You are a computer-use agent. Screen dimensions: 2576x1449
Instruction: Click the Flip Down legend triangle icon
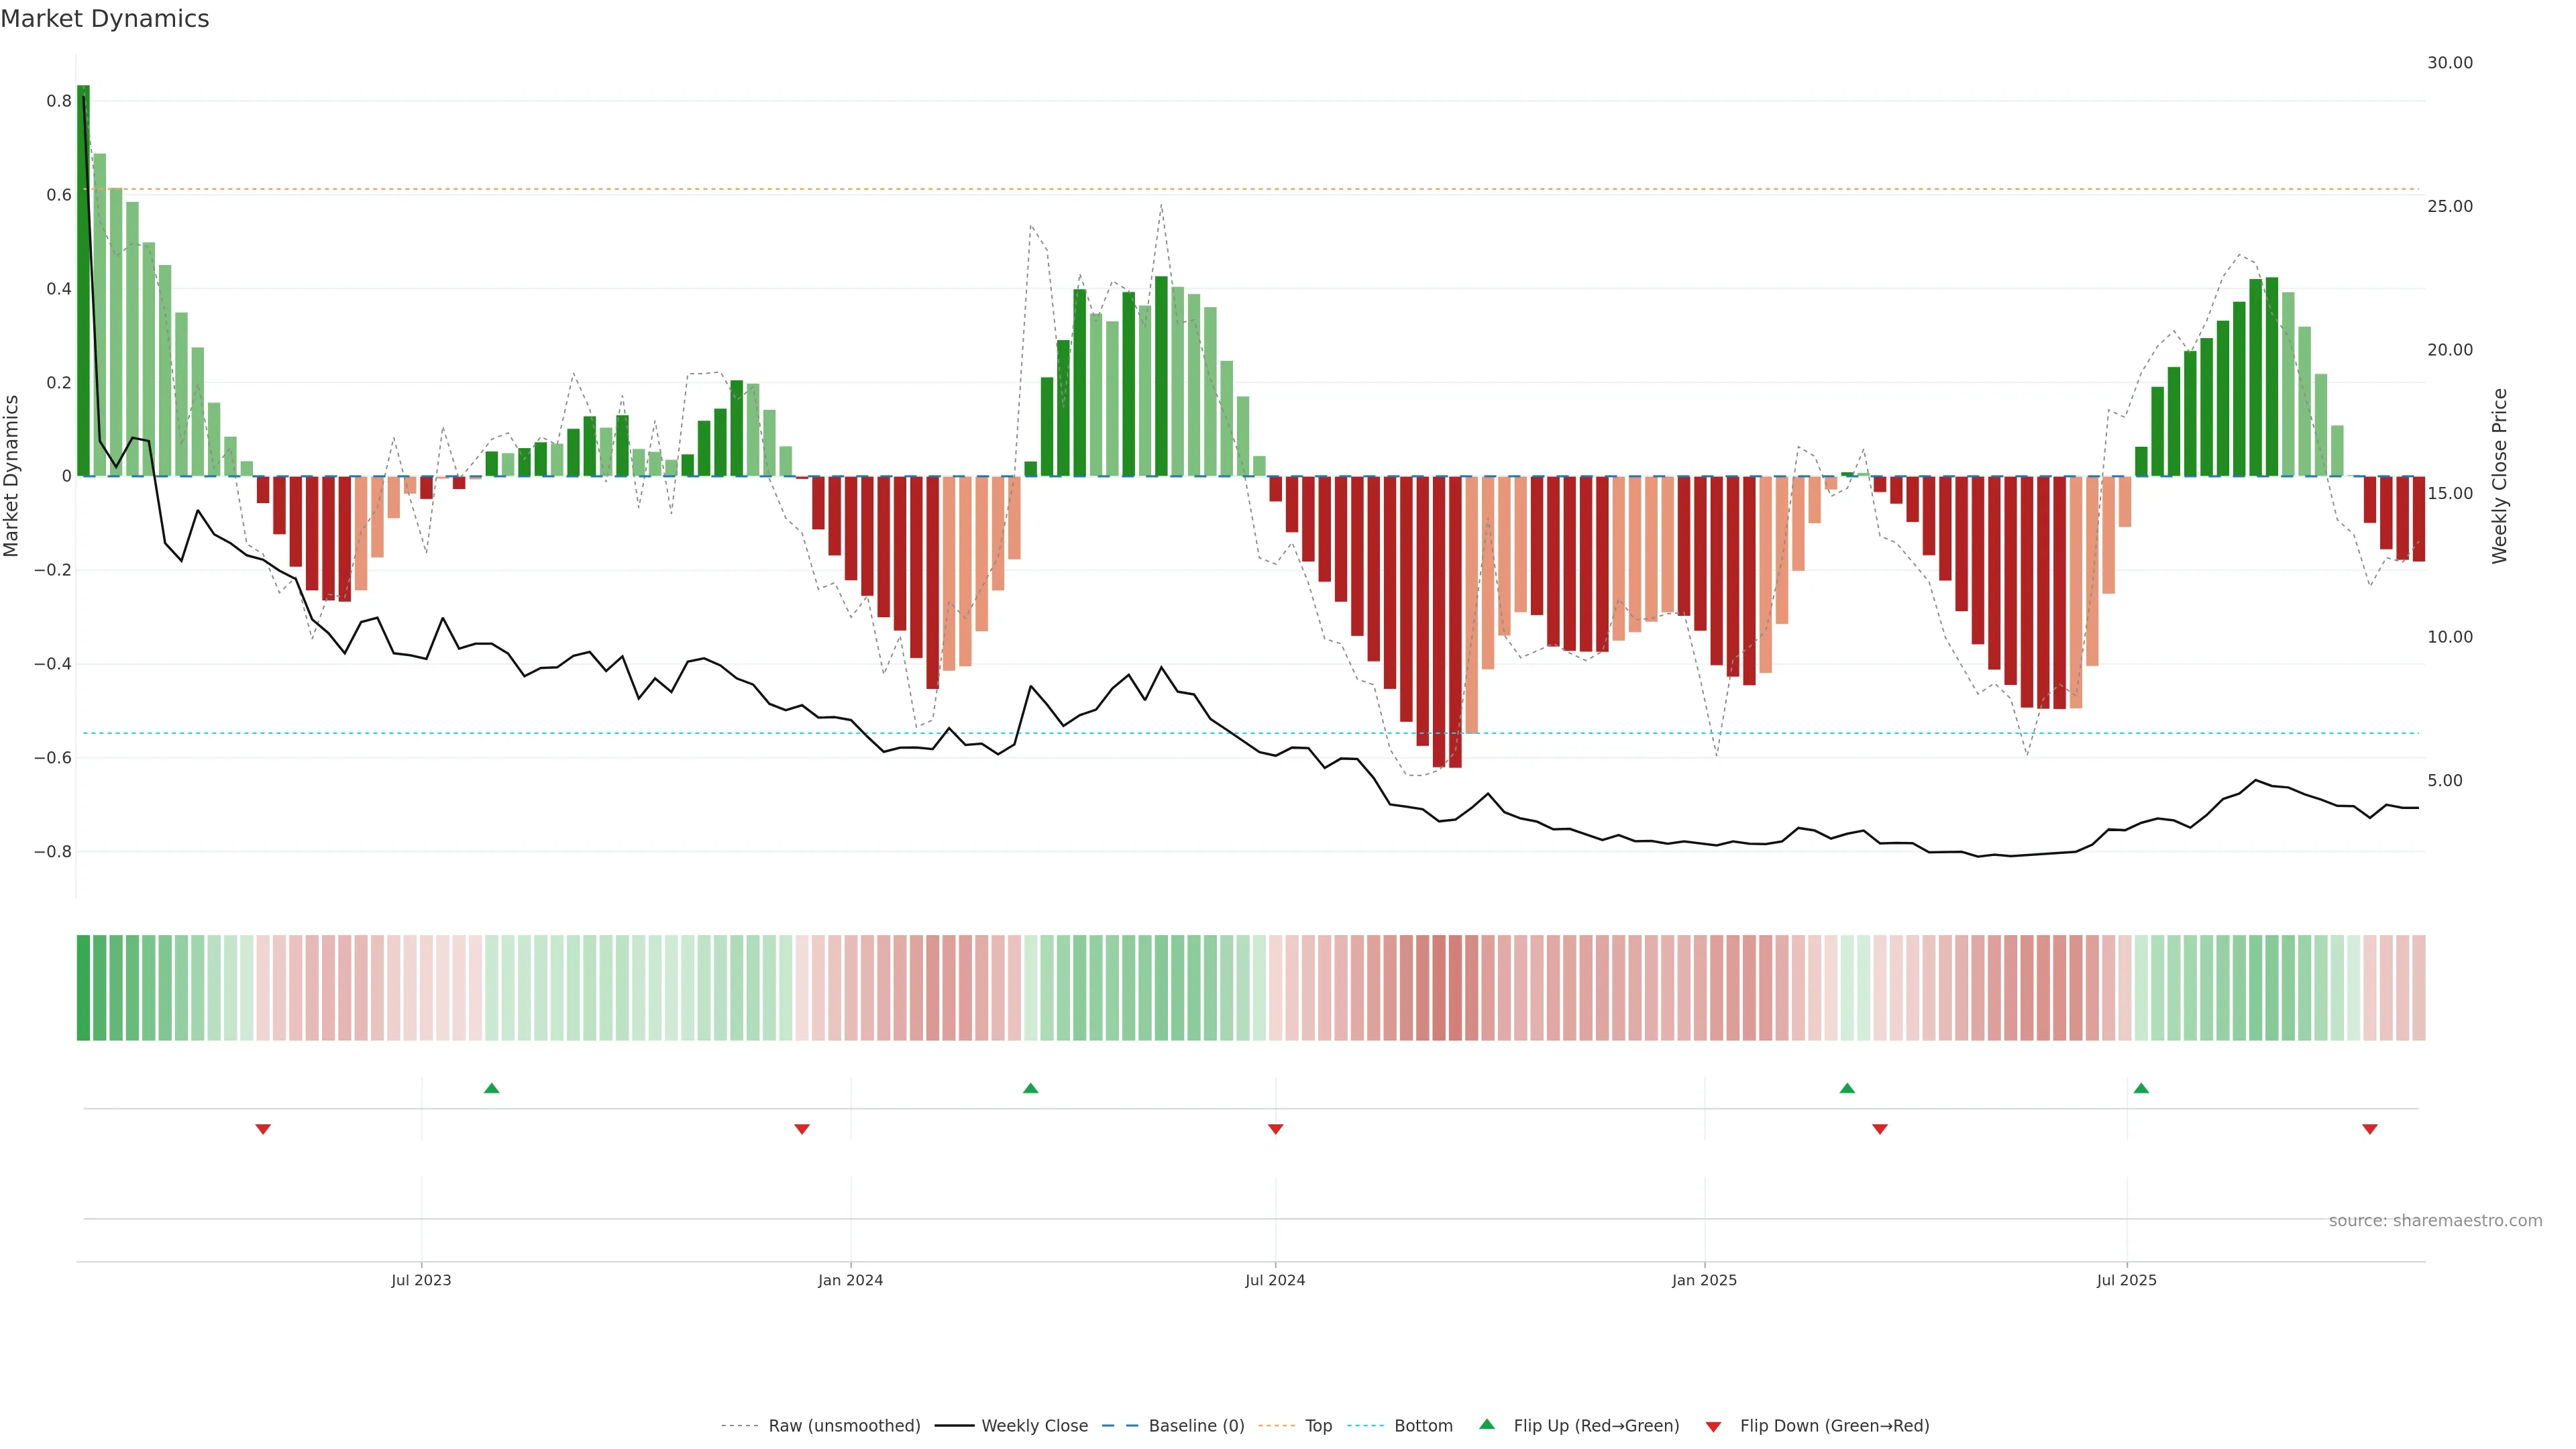(1713, 1427)
